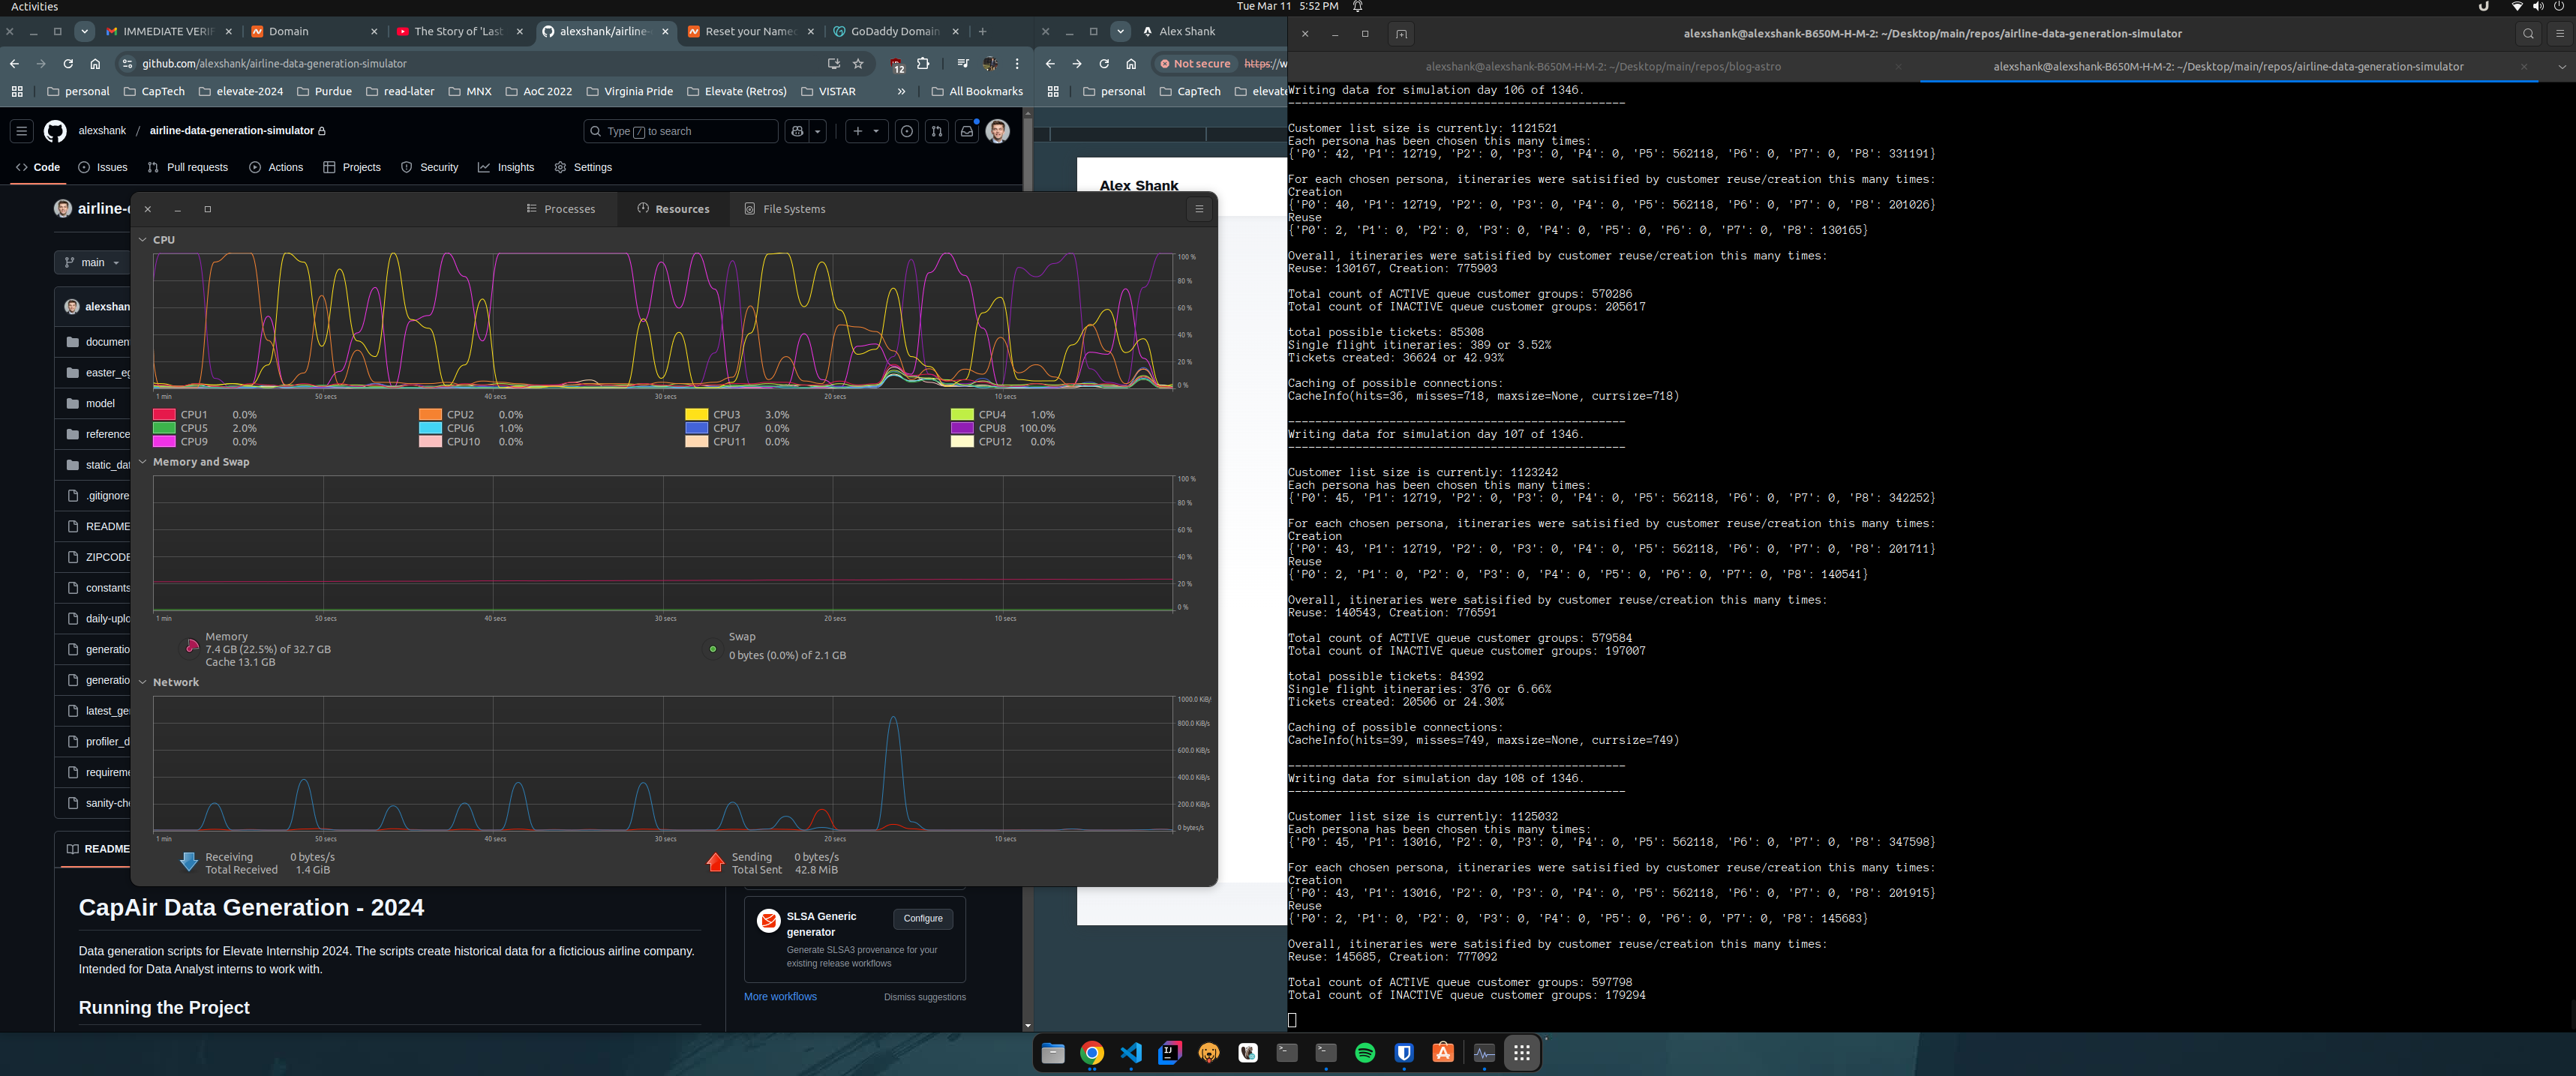This screenshot has height=1076, width=2576.
Task: Click the GitHub search field
Action: pos(680,131)
